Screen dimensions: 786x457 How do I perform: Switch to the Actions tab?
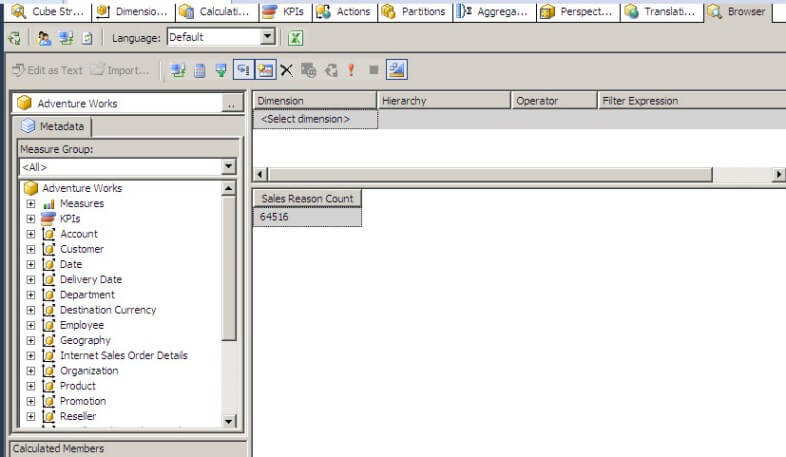[x=344, y=11]
